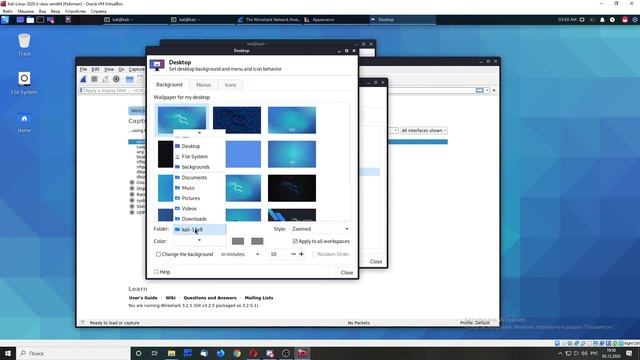Open Cortana circle icon on Windows taskbar
Viewport: 640px width, 360px height.
click(x=138, y=353)
